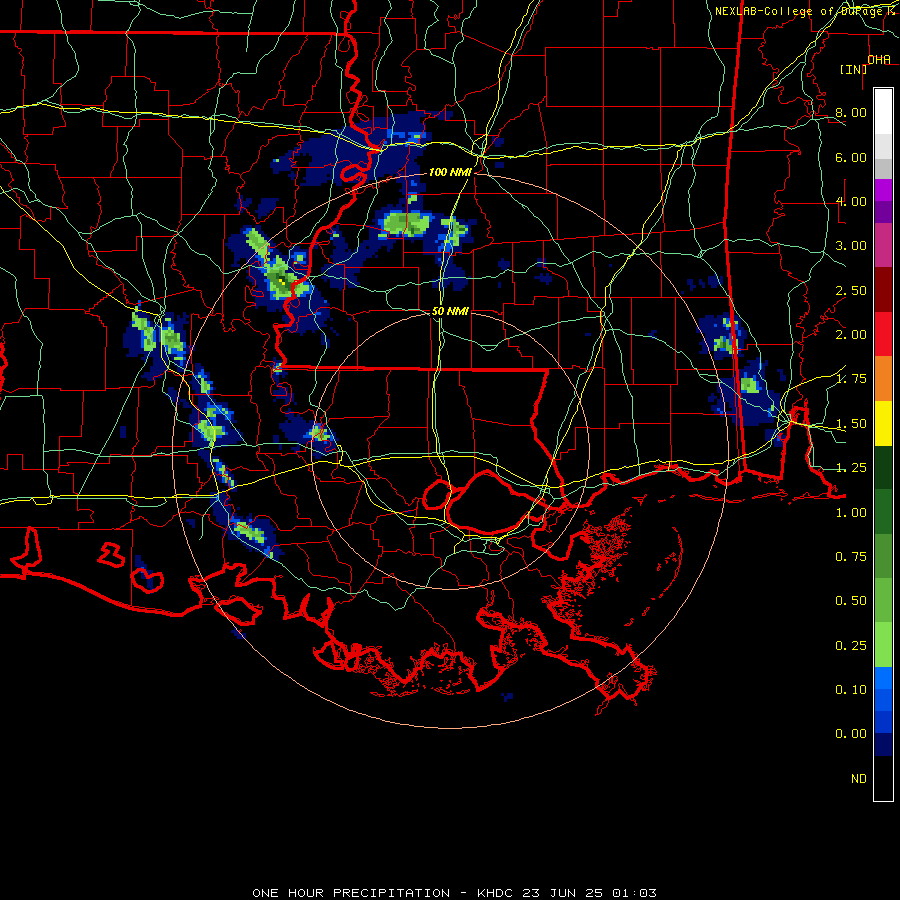Click the white 8.00 inch legend swatch
Viewport: 900px width, 900px height.
[x=883, y=111]
